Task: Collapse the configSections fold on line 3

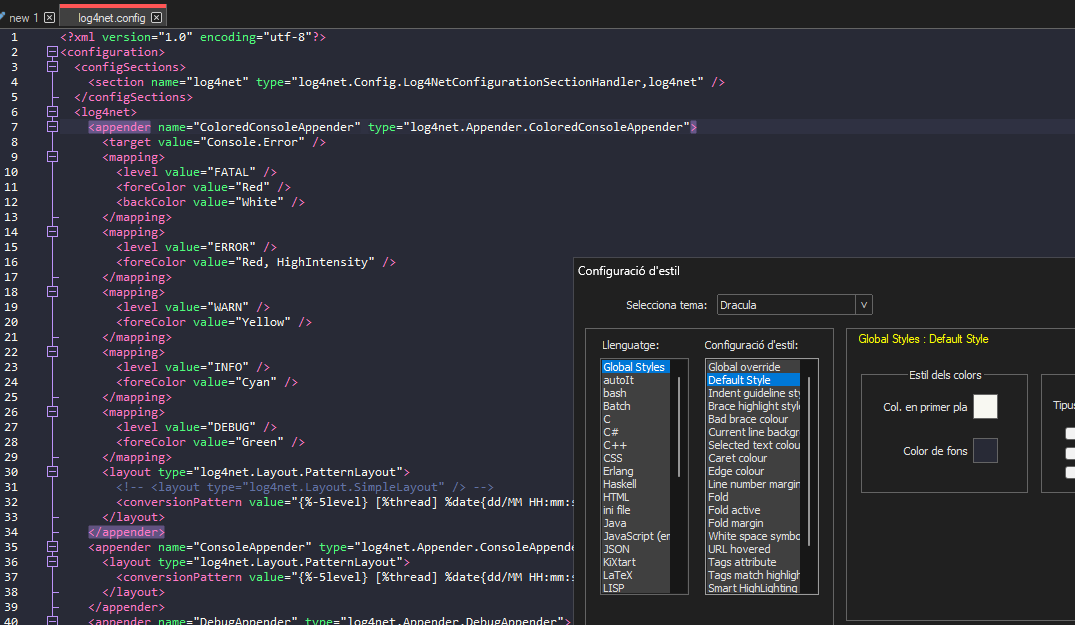Action: click(52, 67)
